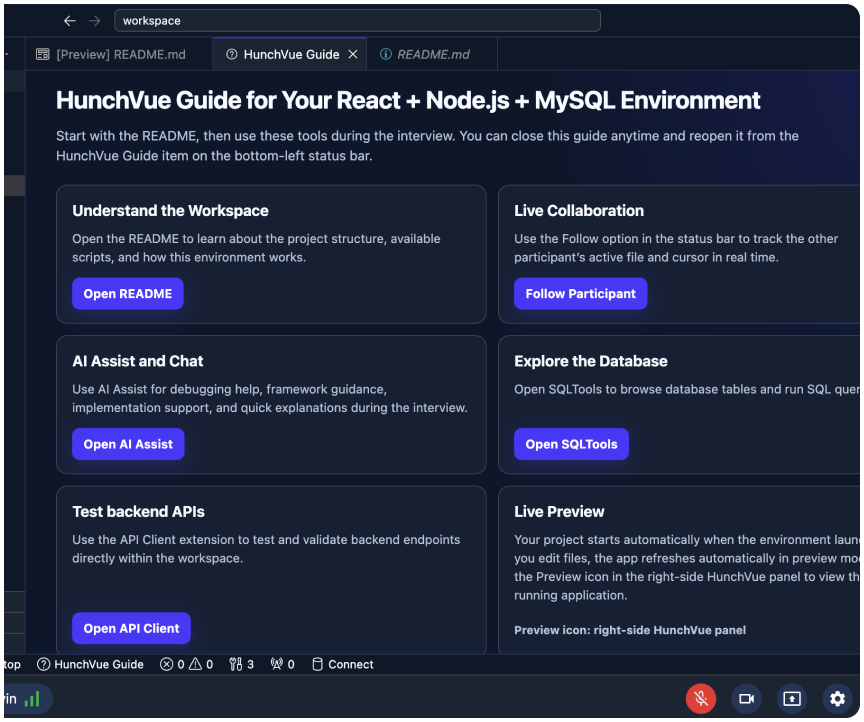Click Connect text in status bar

(x=350, y=665)
